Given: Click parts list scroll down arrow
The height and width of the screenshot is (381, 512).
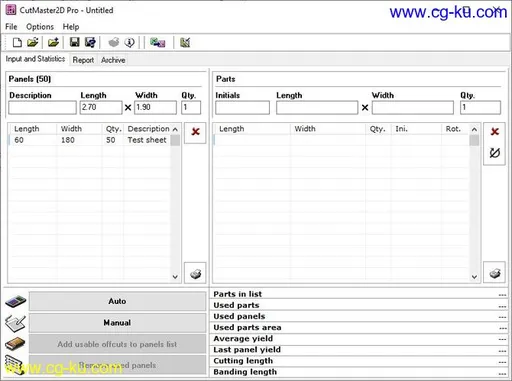Looking at the screenshot, I should click(x=474, y=277).
